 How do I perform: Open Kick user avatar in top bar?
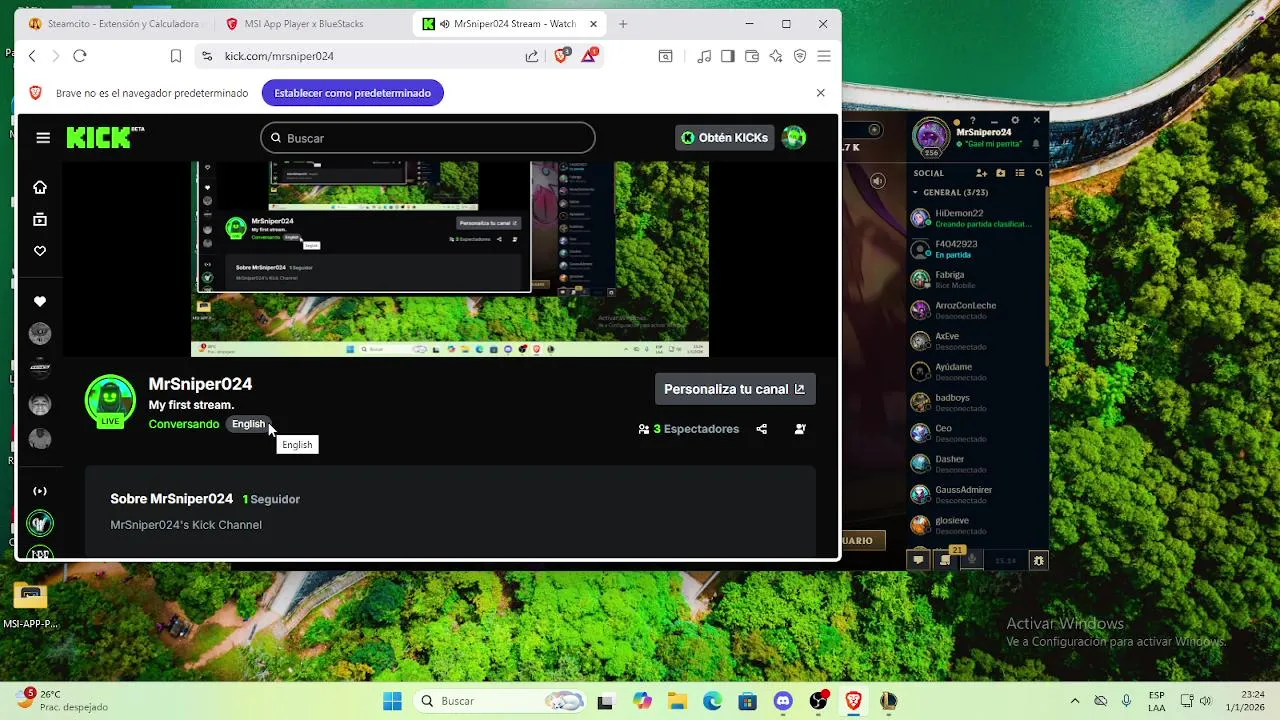pos(794,138)
